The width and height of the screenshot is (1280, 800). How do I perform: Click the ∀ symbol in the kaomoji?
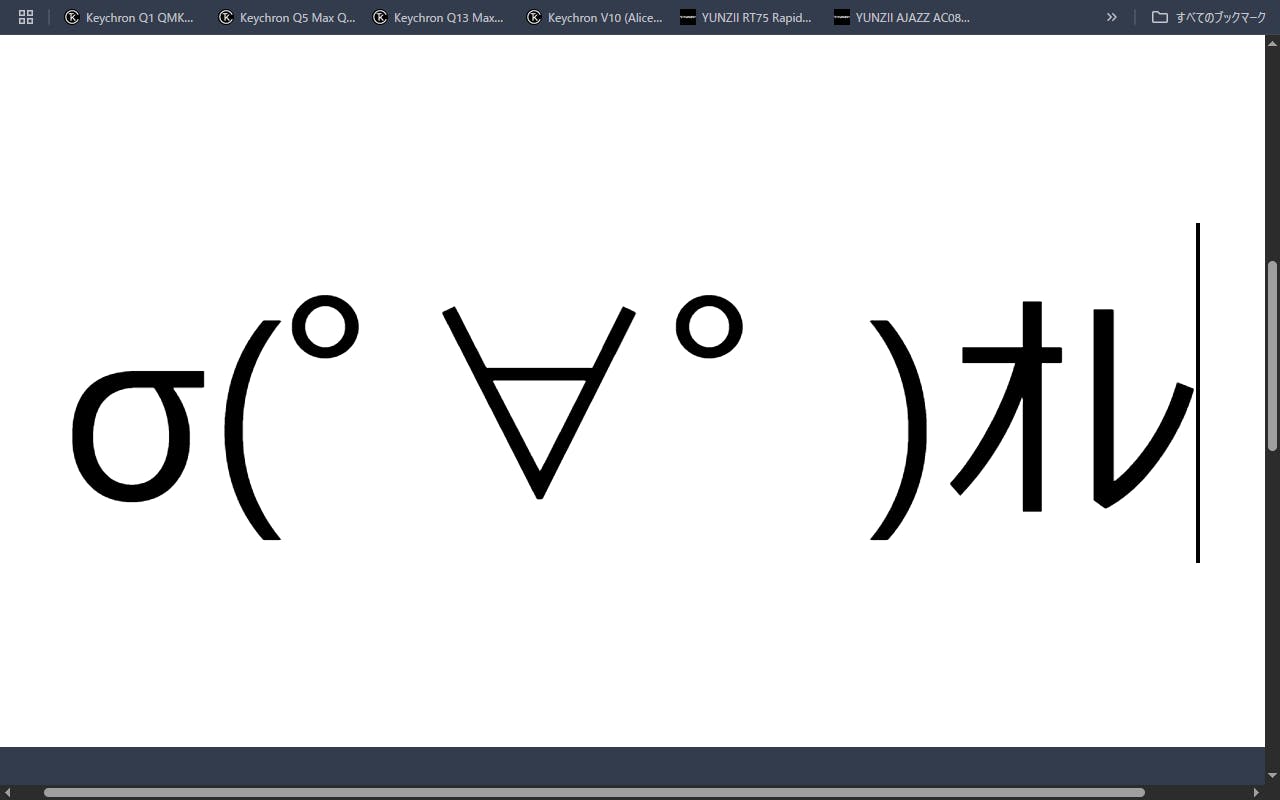[x=539, y=400]
